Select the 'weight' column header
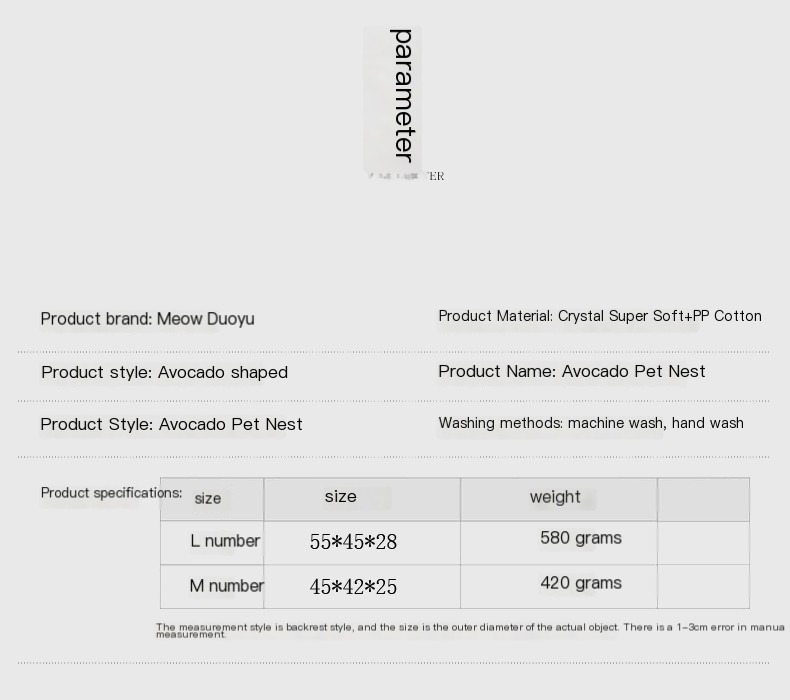The width and height of the screenshot is (790, 700). tap(555, 497)
